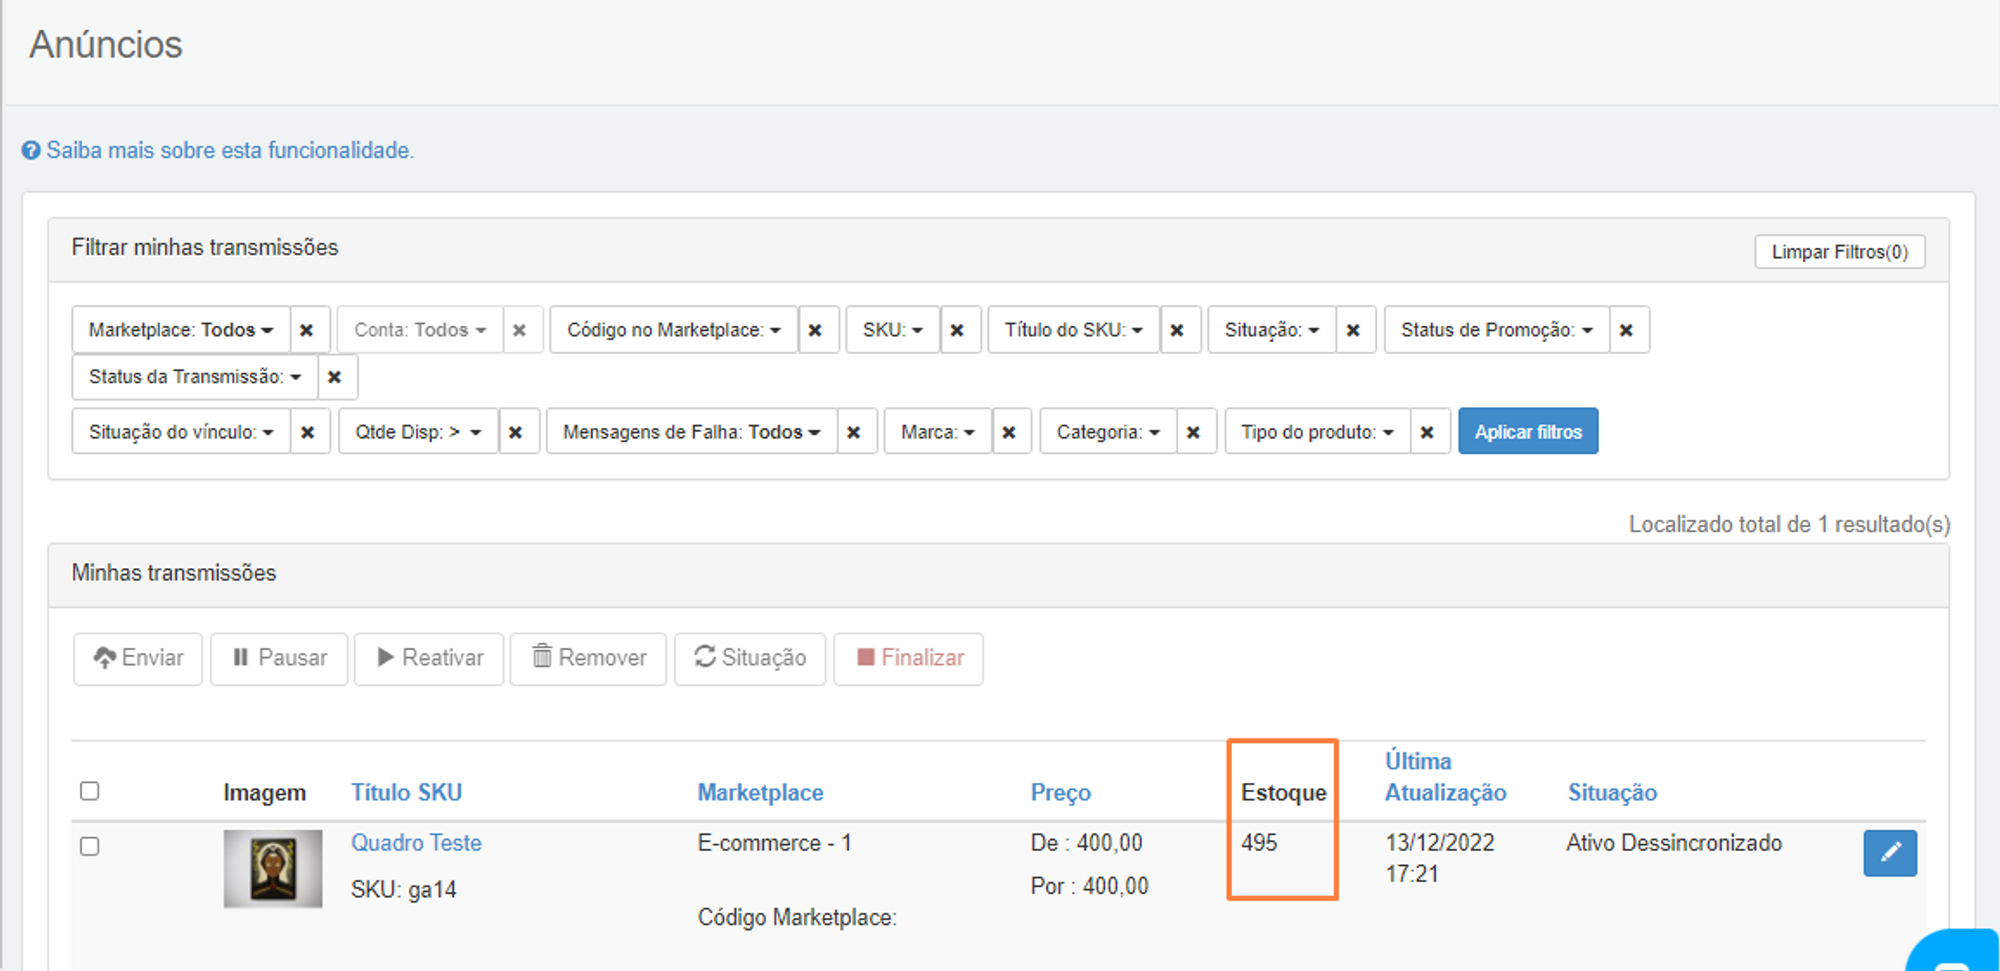Clear the Status da Transmissão filter X
The height and width of the screenshot is (971, 2000).
click(x=335, y=377)
